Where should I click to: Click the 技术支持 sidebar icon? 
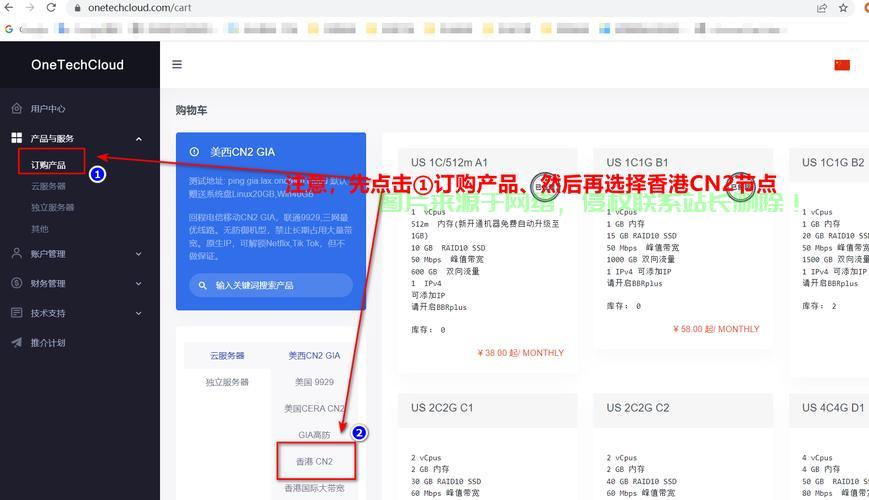point(16,313)
